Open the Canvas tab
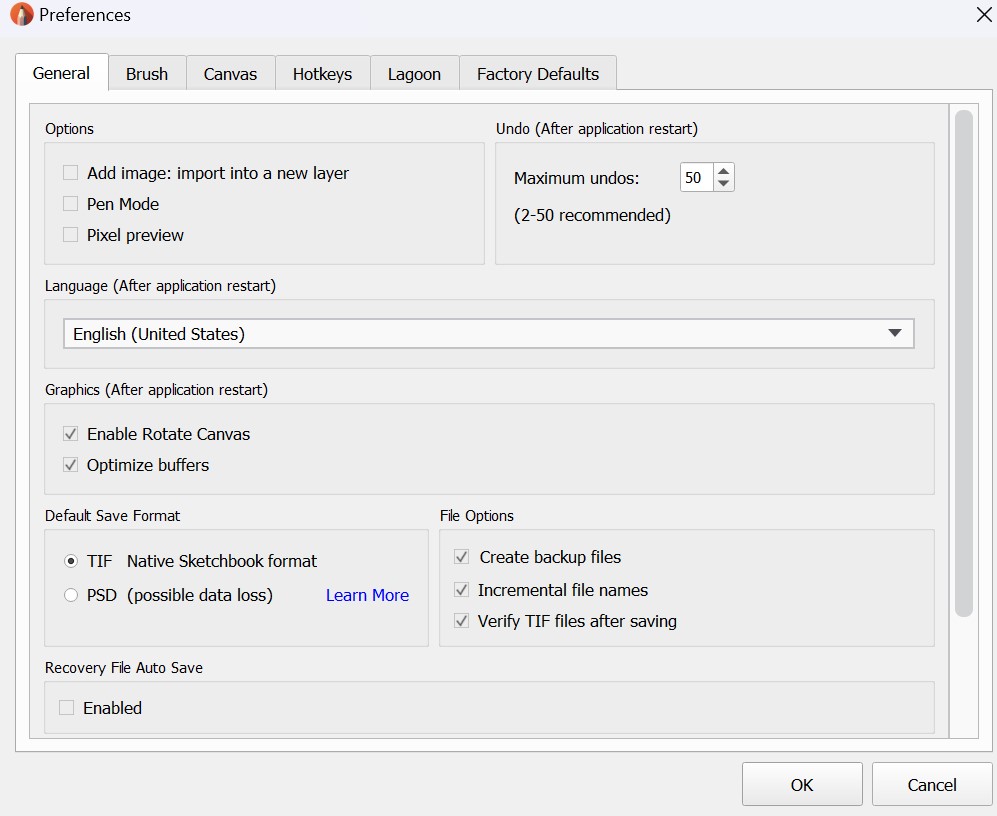Viewport: 997px width, 816px height. point(230,74)
